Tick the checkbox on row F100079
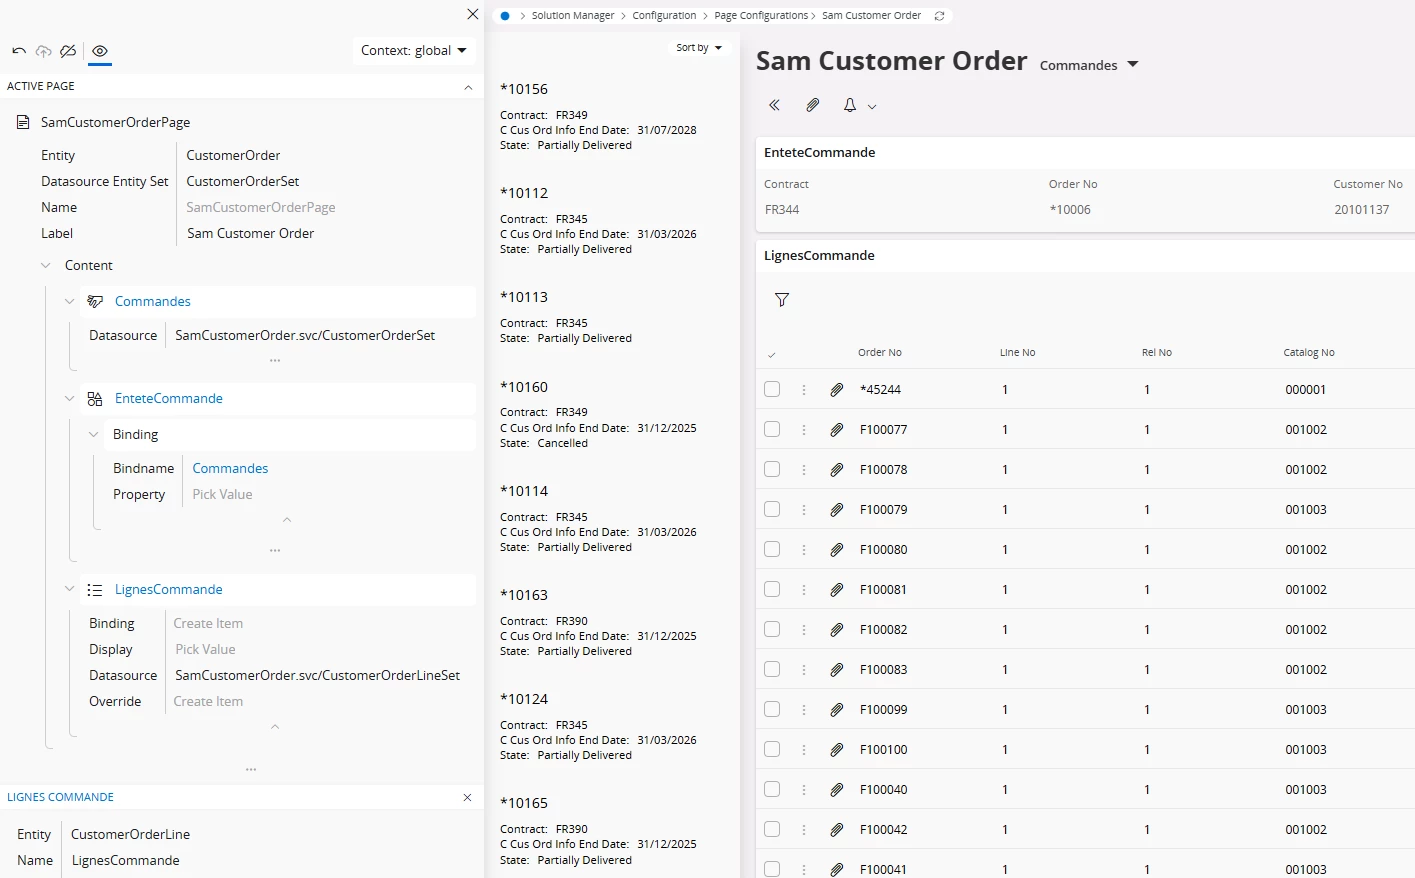Viewport: 1415px width, 878px height. [772, 510]
